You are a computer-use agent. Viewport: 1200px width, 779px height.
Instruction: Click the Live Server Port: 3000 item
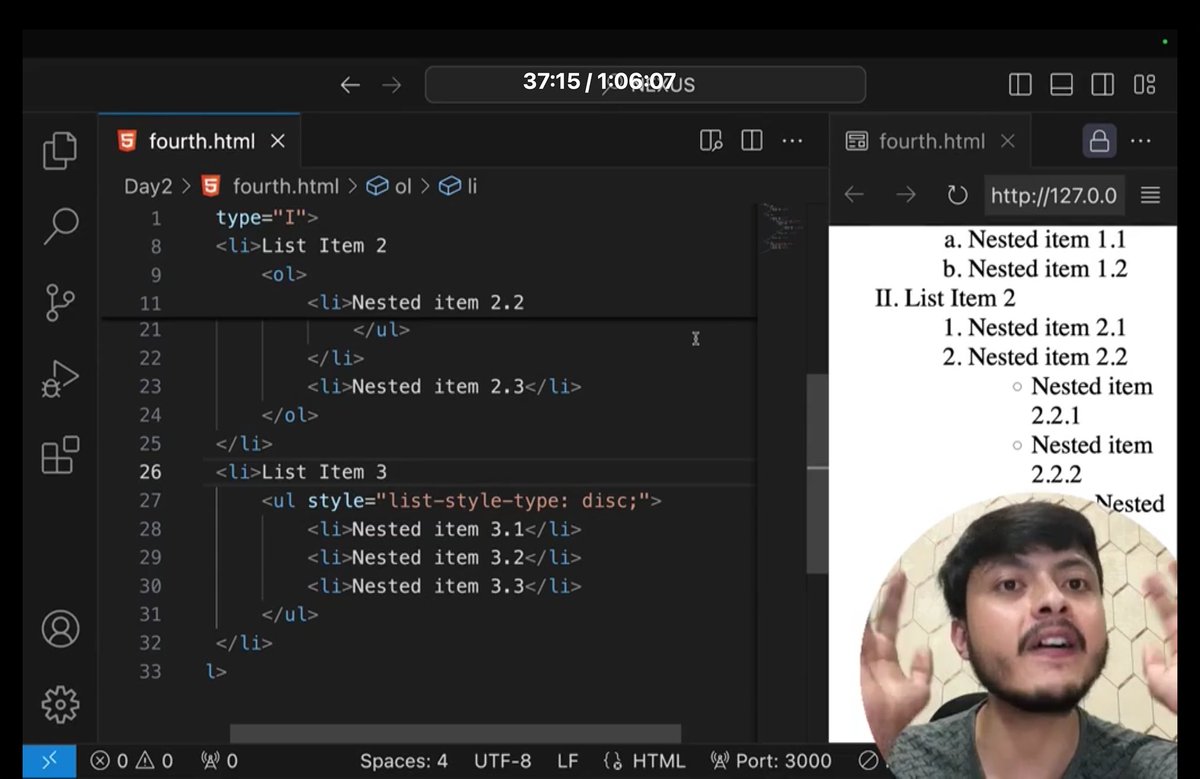(770, 761)
